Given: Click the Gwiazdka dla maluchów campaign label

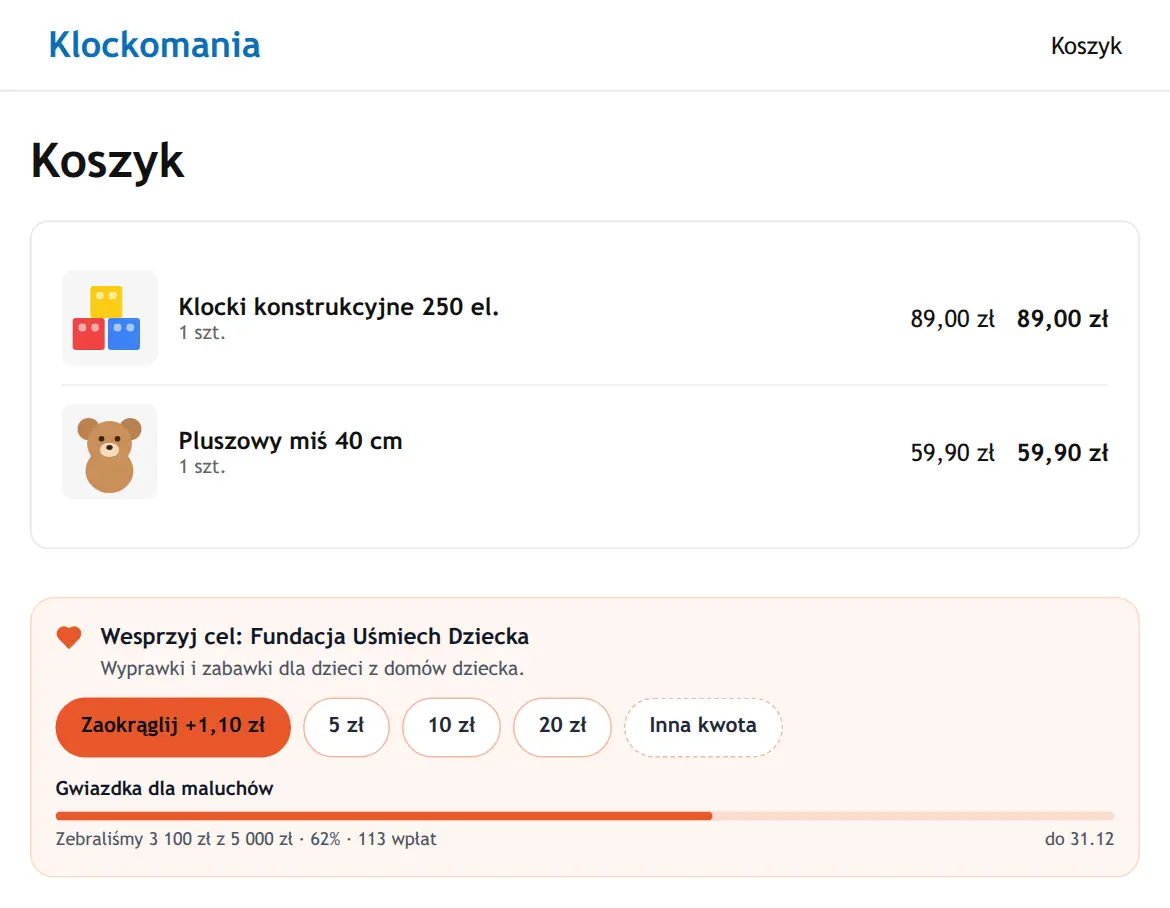Looking at the screenshot, I should pyautogui.click(x=165, y=789).
